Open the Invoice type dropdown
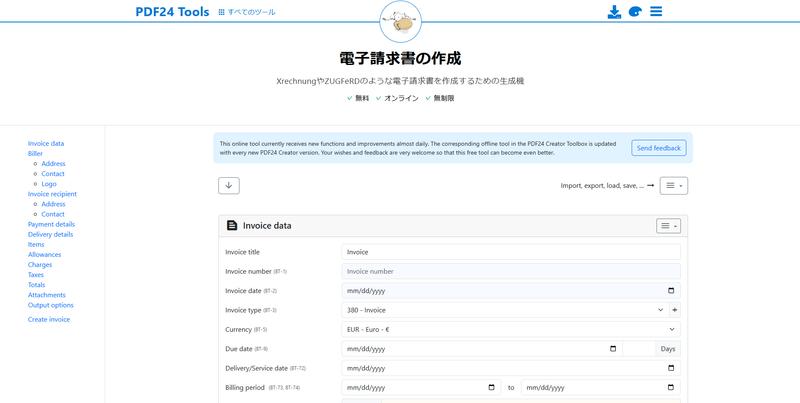This screenshot has width=800, height=403. (x=505, y=310)
